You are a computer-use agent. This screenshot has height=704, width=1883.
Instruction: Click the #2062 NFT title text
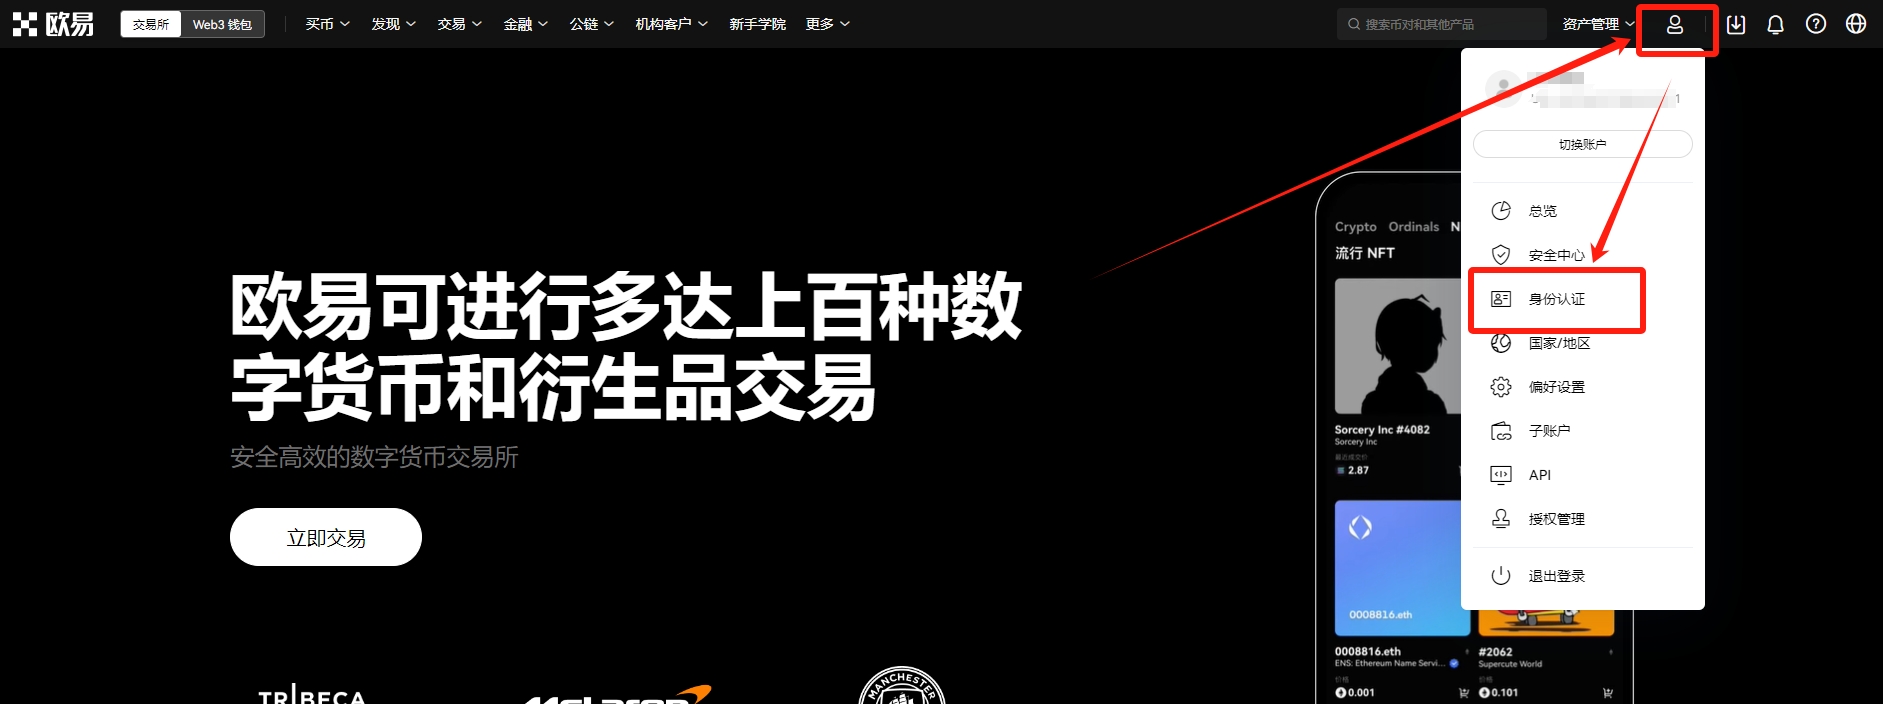(x=1496, y=652)
